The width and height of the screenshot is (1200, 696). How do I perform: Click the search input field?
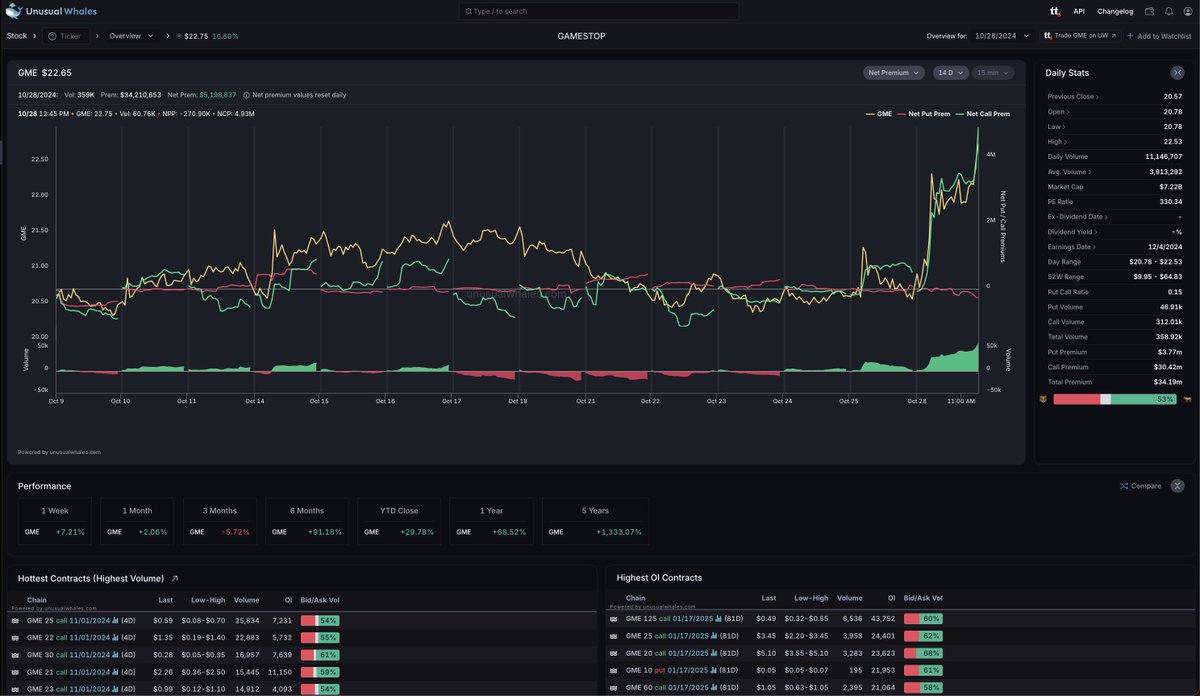599,11
